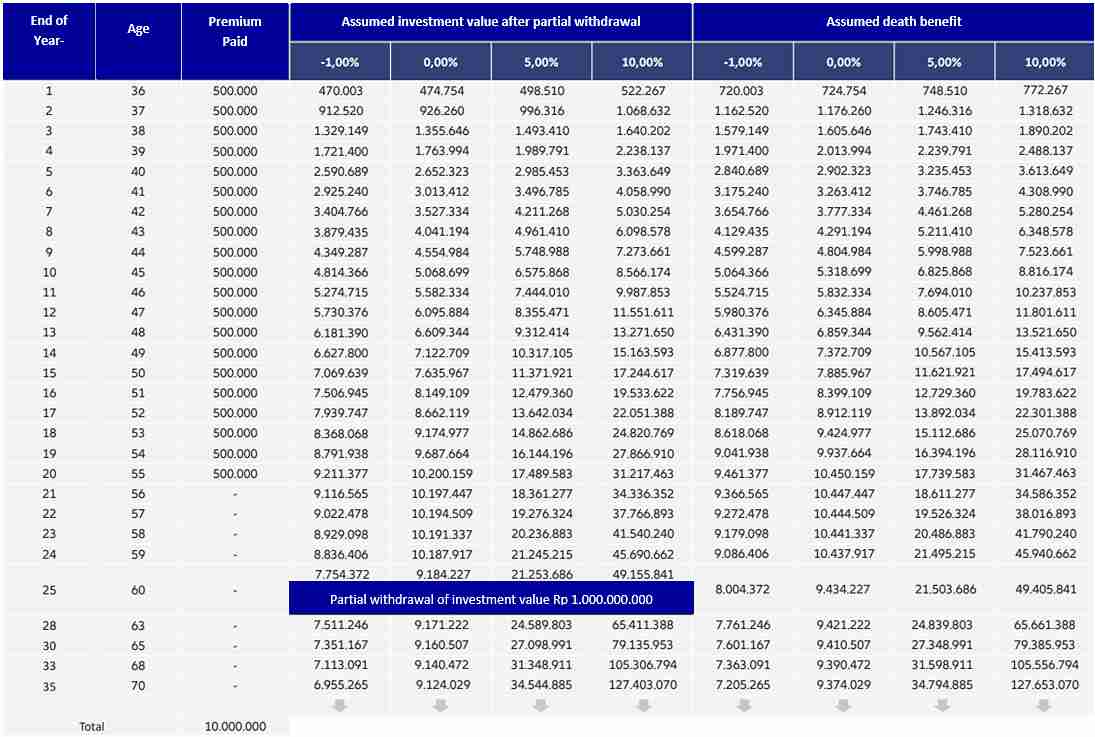Select the 127.653.070 death benefit cell

[x=1044, y=685]
